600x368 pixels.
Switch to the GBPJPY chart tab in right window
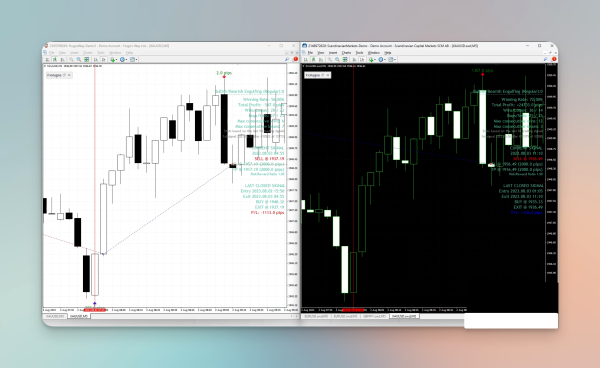pyautogui.click(x=375, y=316)
